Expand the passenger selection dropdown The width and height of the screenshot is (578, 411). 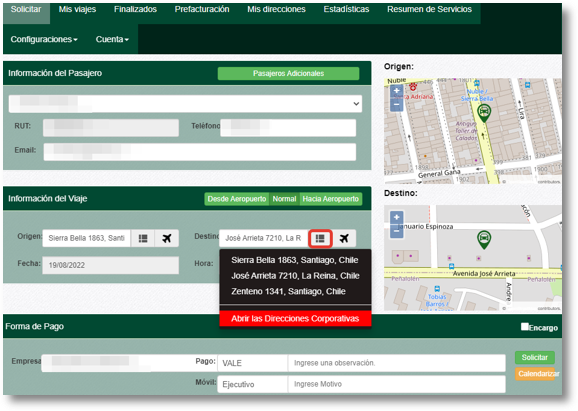point(185,104)
